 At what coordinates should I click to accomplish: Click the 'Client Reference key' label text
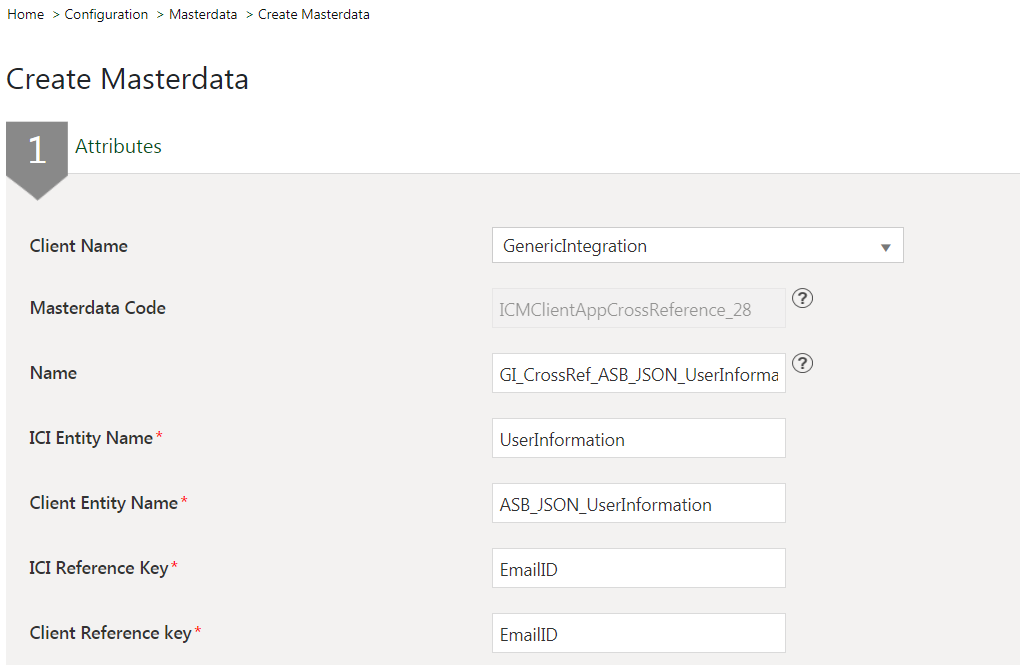[110, 633]
